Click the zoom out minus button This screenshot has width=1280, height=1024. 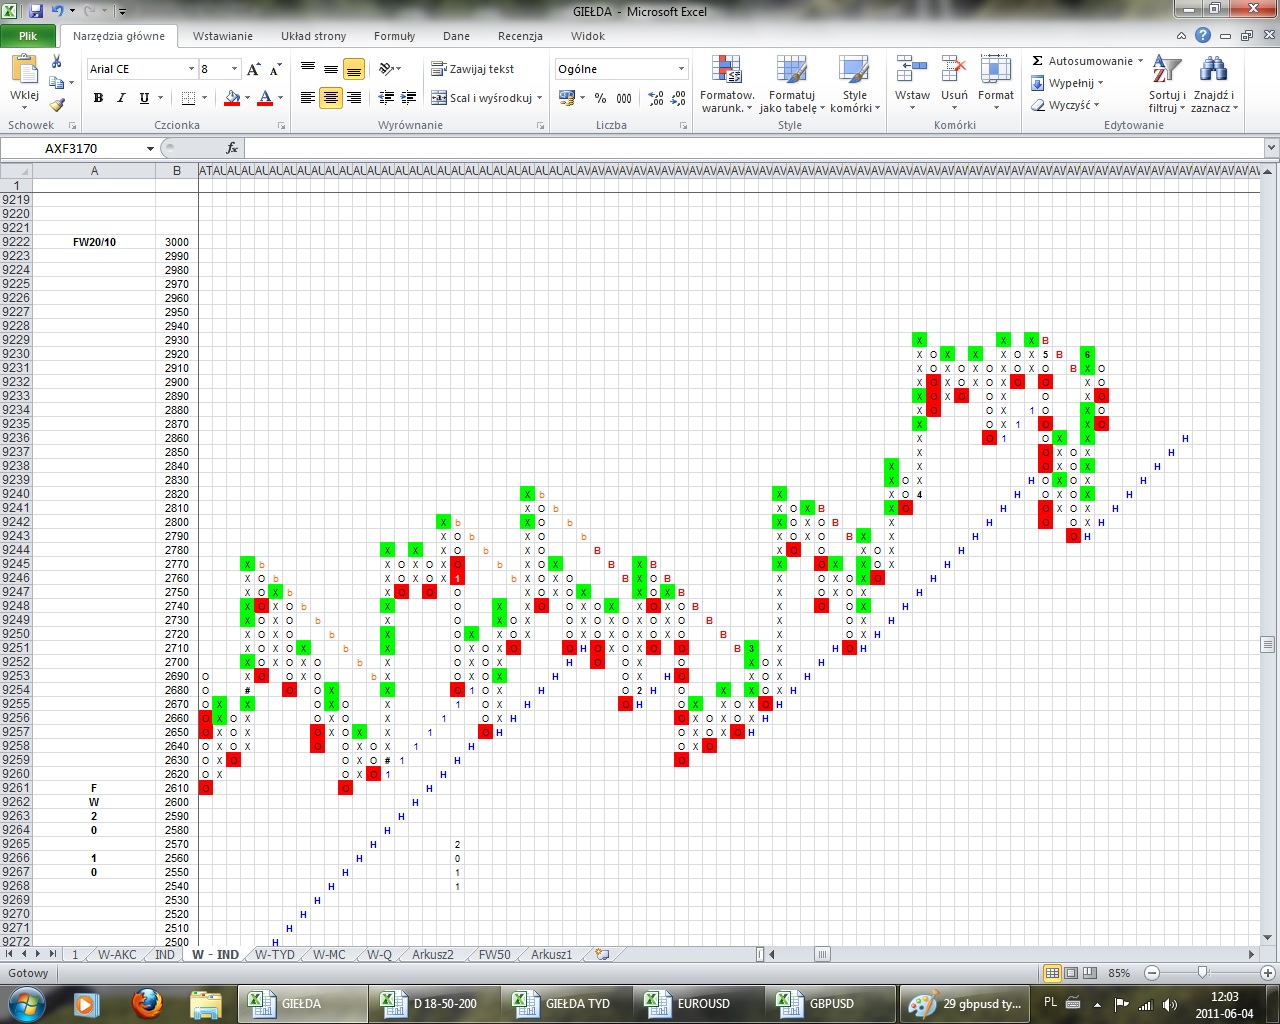point(1152,973)
